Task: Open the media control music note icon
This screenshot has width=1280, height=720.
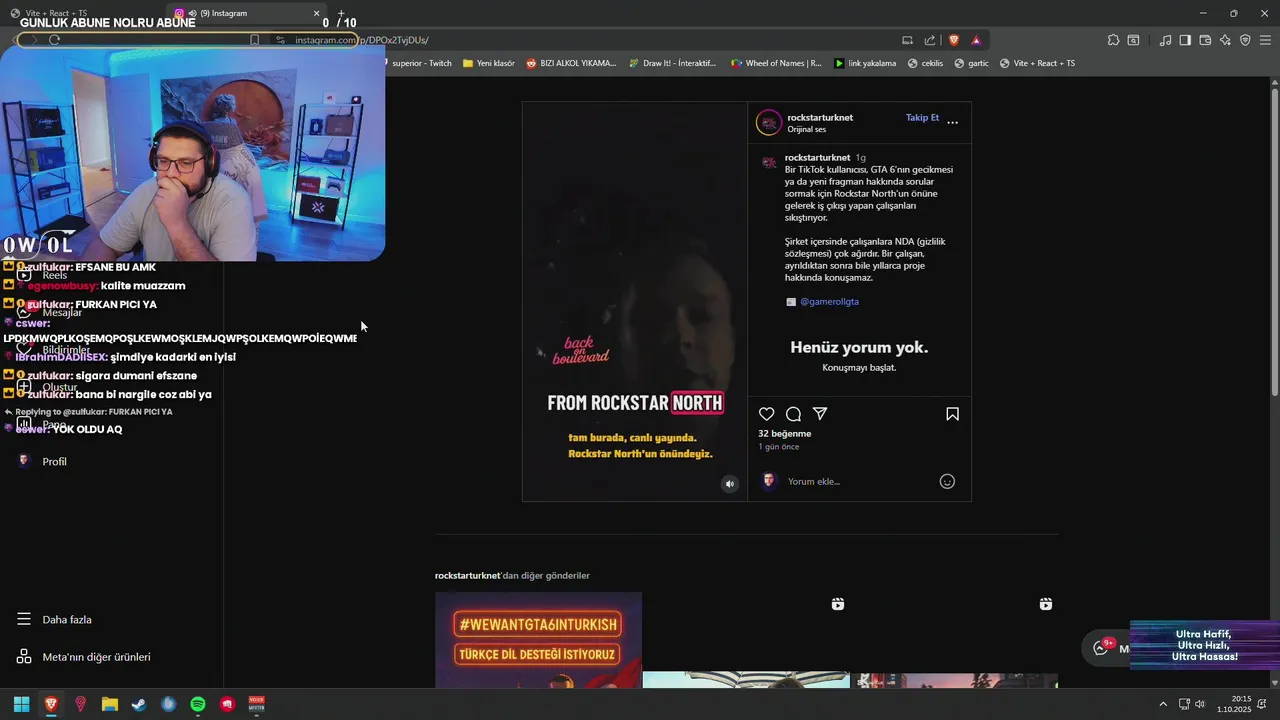Action: pos(1165,40)
